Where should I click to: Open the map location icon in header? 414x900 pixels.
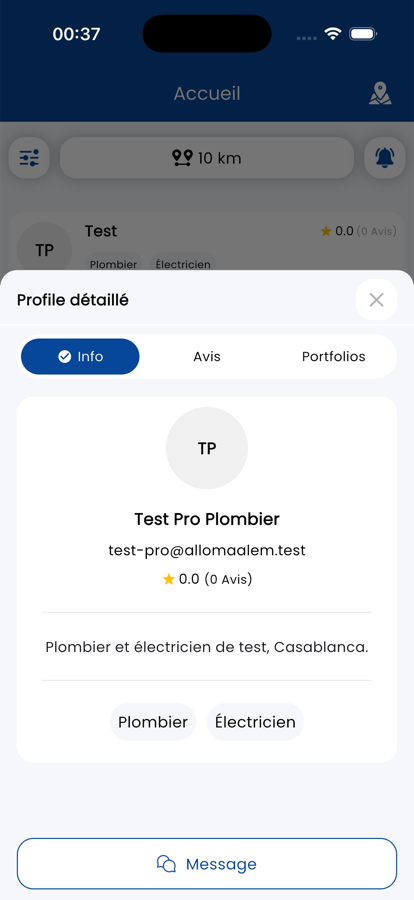pos(380,94)
